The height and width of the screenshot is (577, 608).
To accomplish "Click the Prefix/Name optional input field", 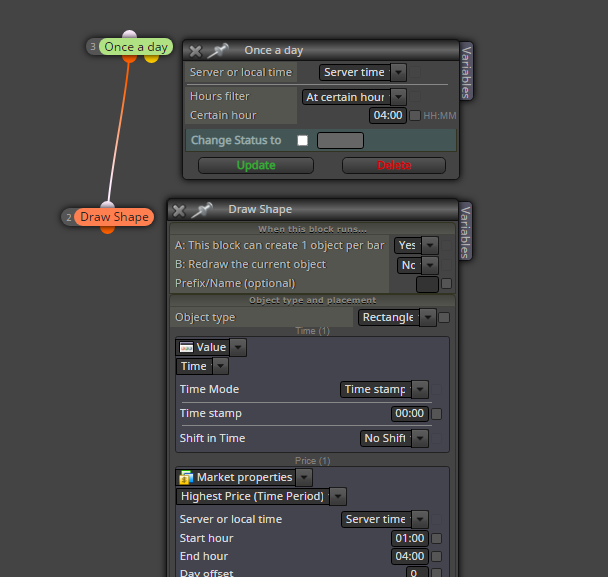I will point(427,284).
